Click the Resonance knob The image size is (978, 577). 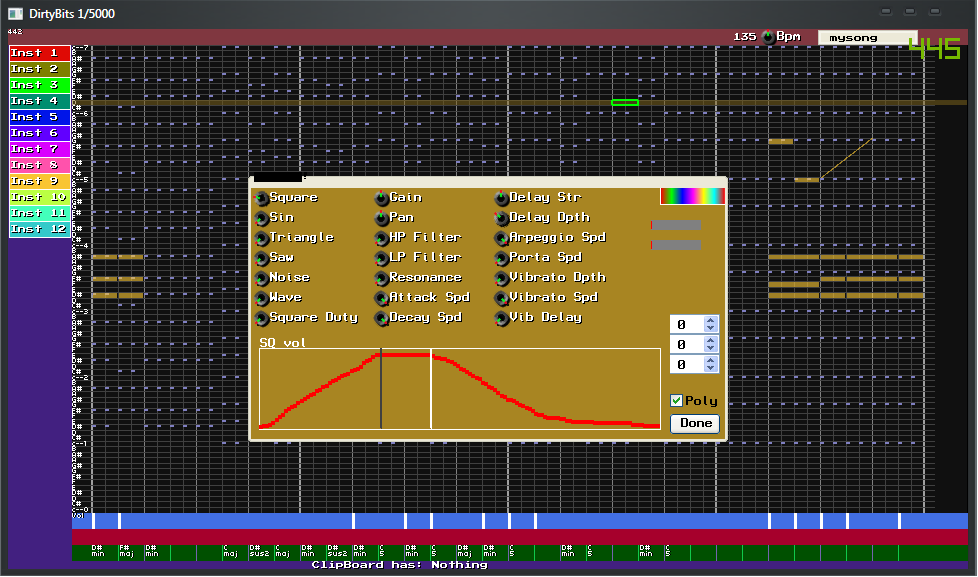381,278
